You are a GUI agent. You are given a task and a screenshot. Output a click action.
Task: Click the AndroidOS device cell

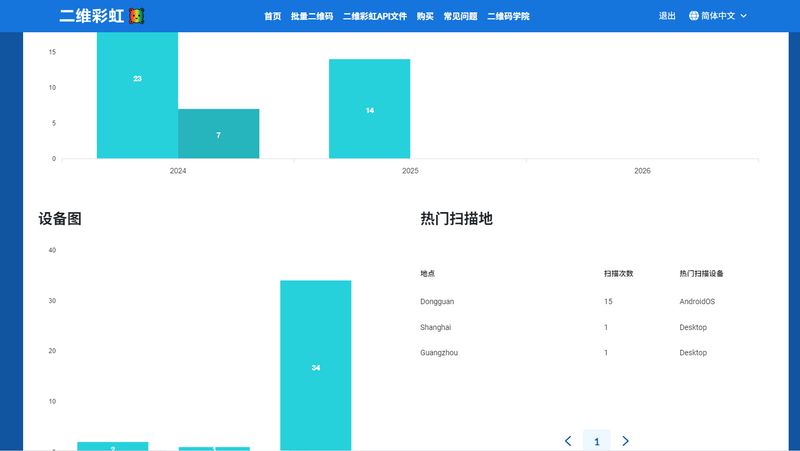(x=697, y=302)
